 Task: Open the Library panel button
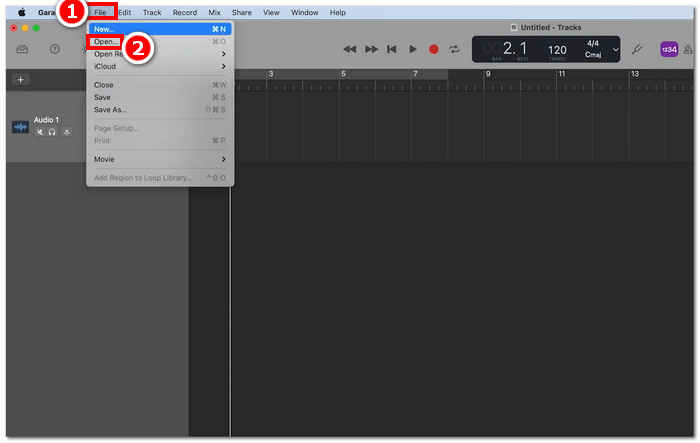(22, 49)
